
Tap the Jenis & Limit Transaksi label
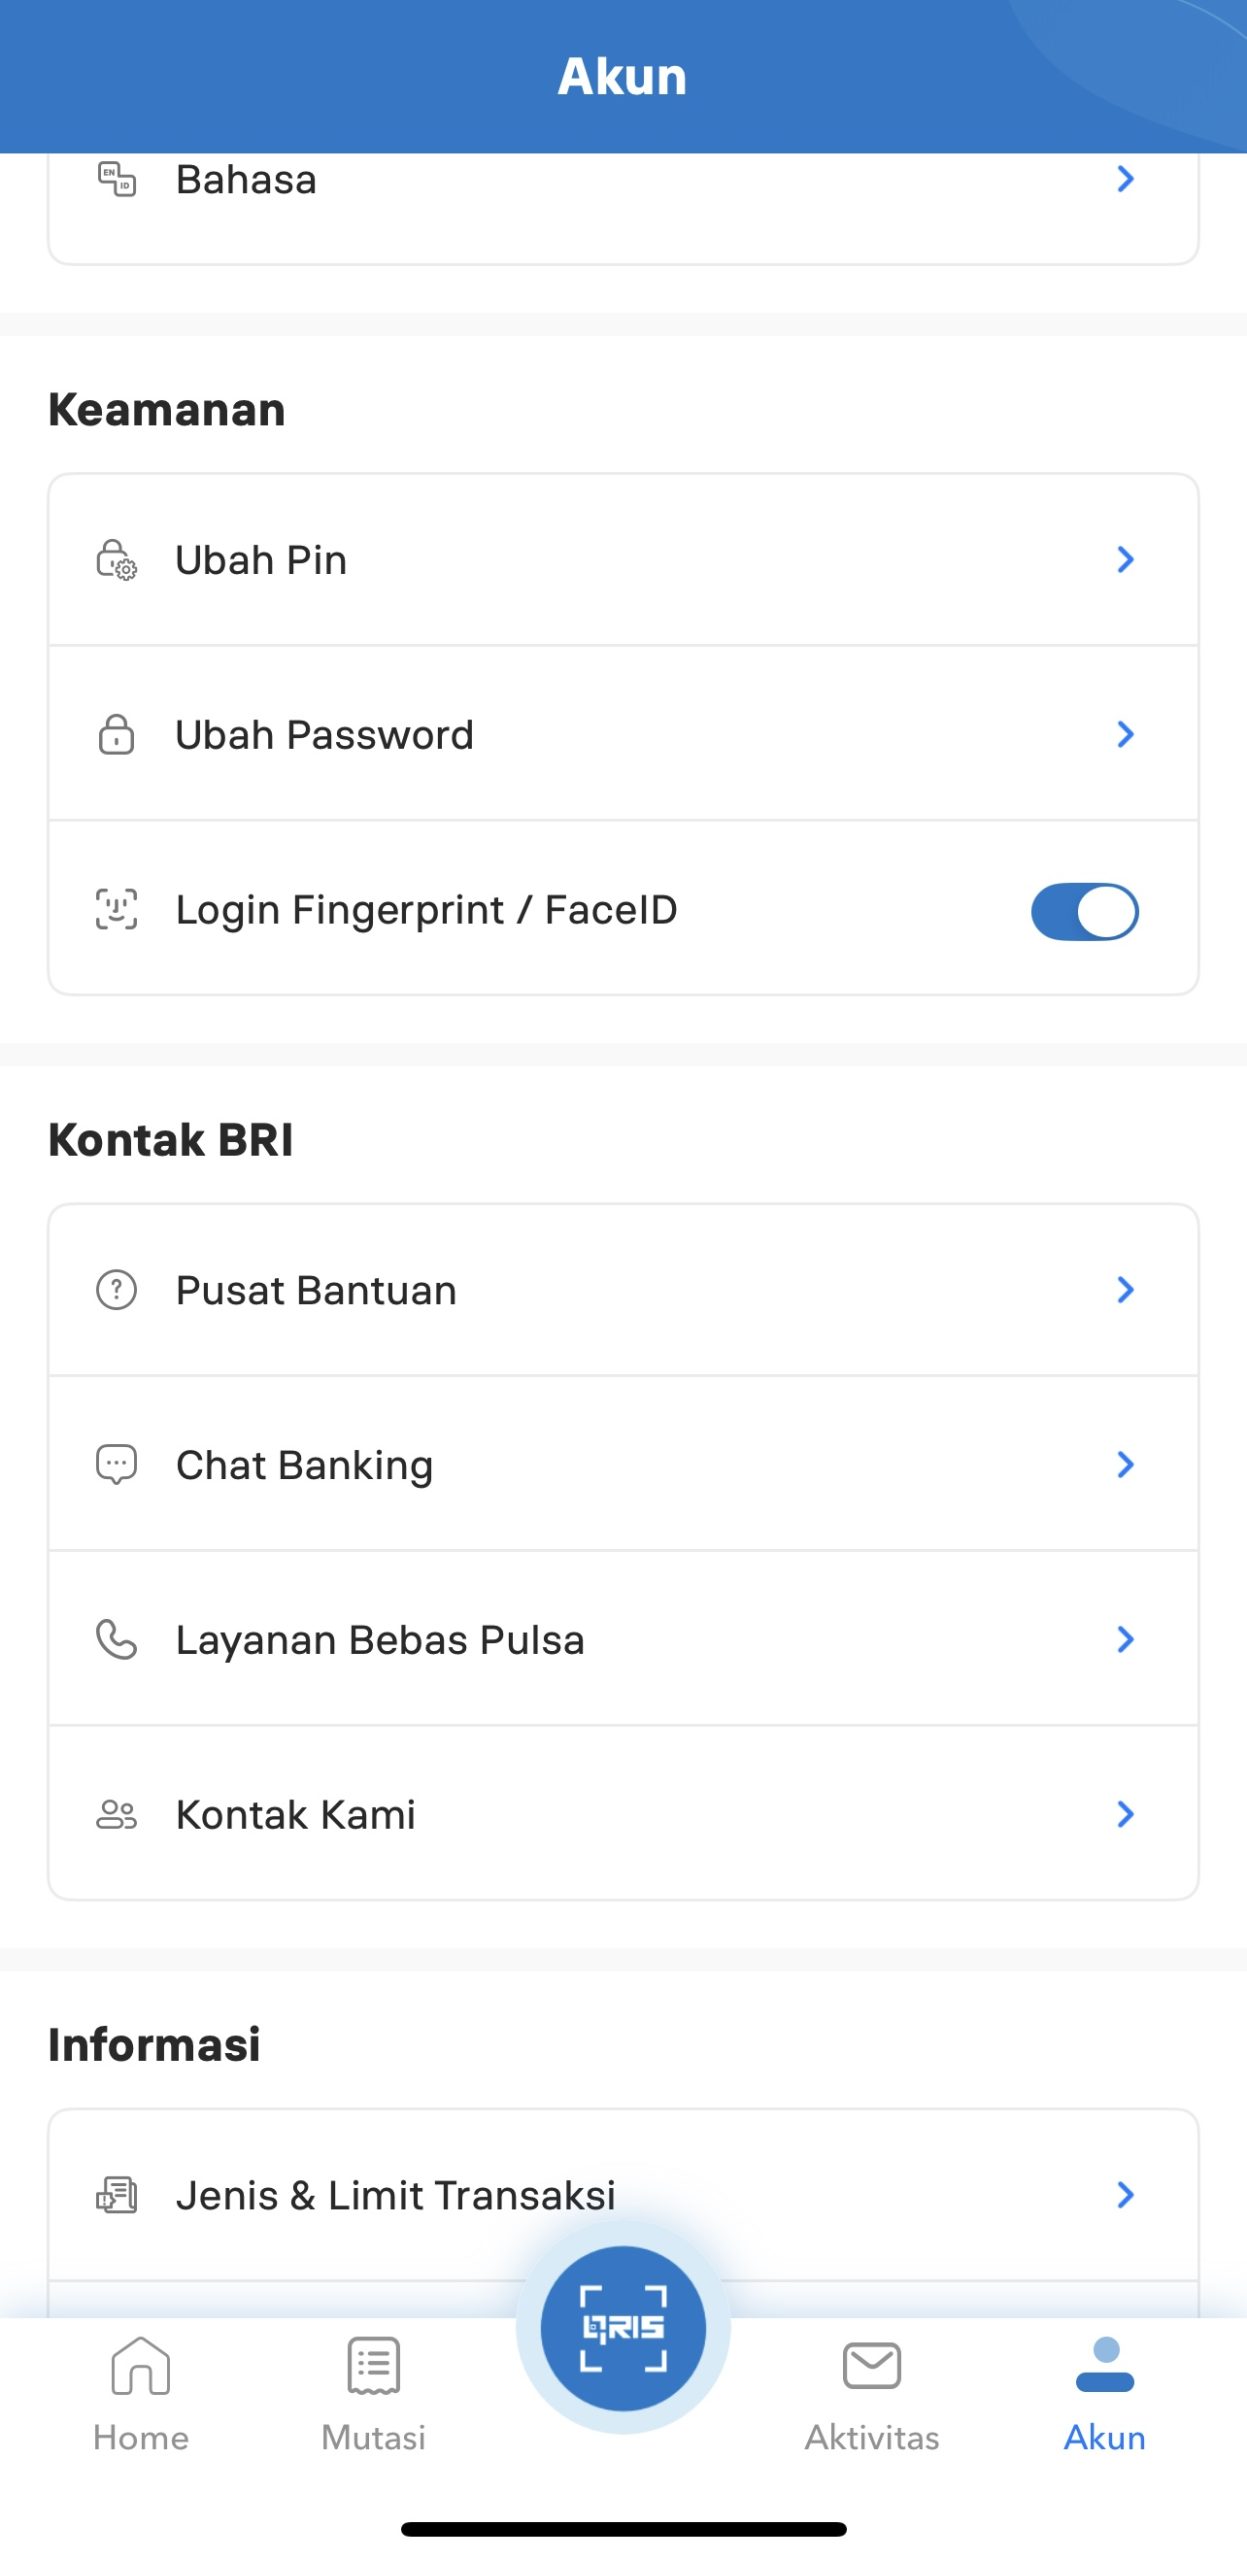click(x=395, y=2195)
